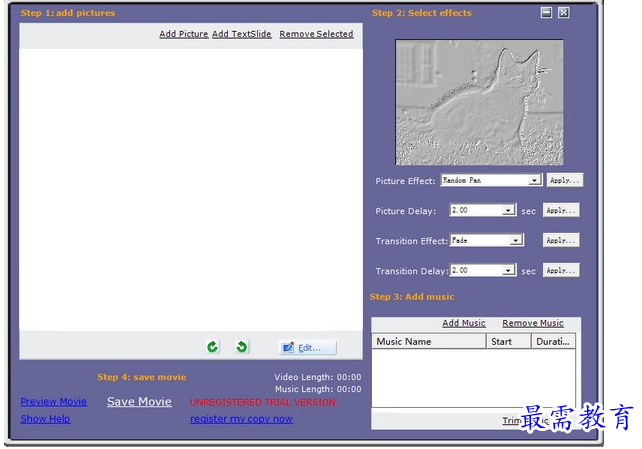Click the Step 3: Add music heading
The image size is (642, 449).
[412, 297]
